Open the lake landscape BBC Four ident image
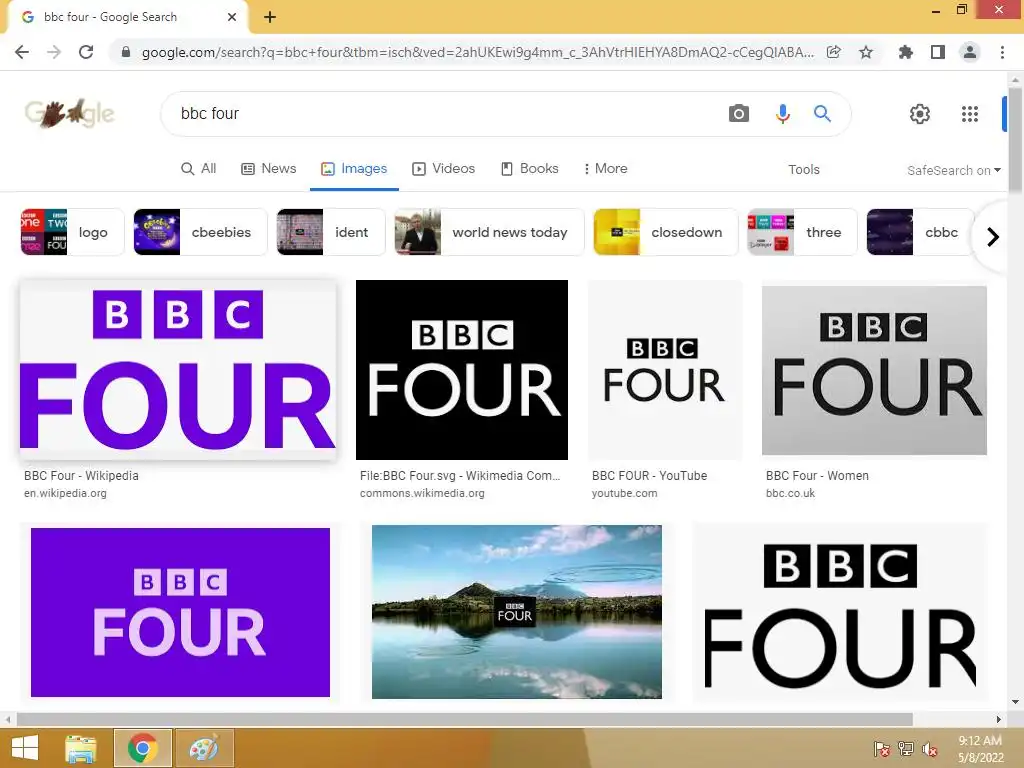Screen dimensions: 1024x768 tap(517, 612)
